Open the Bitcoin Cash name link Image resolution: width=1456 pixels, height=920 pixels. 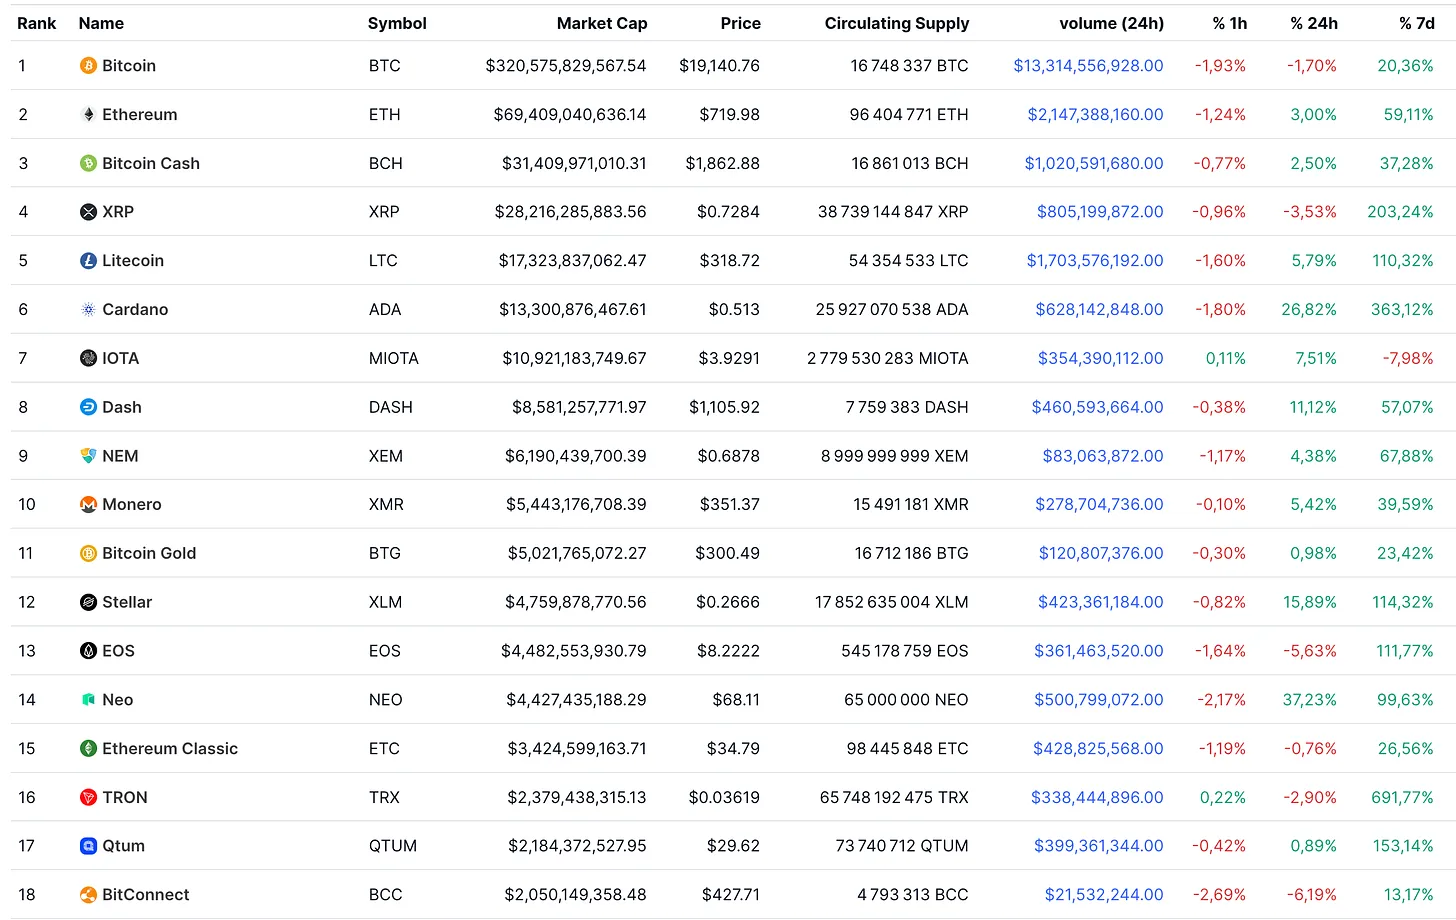click(151, 164)
